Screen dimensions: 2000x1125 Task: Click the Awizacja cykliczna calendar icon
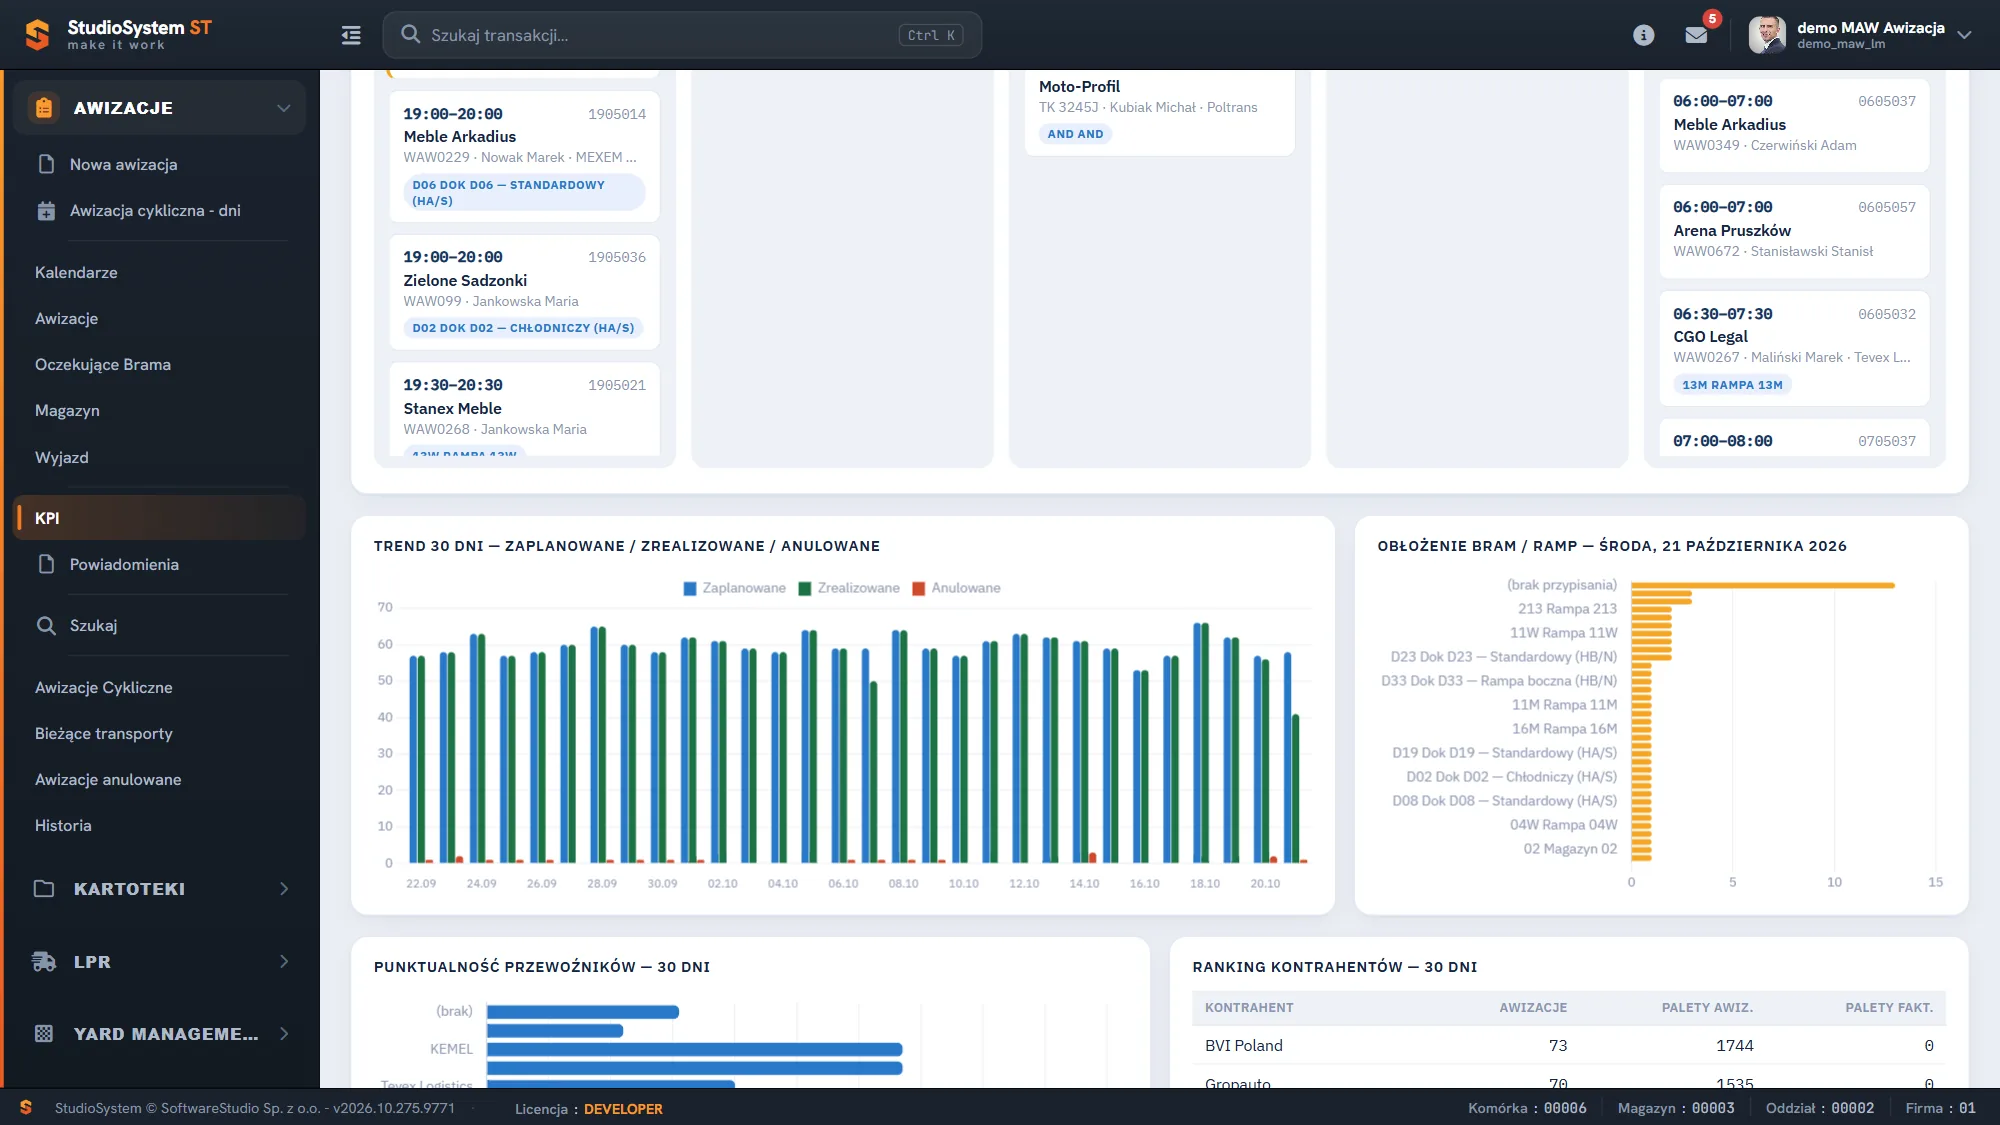46,211
